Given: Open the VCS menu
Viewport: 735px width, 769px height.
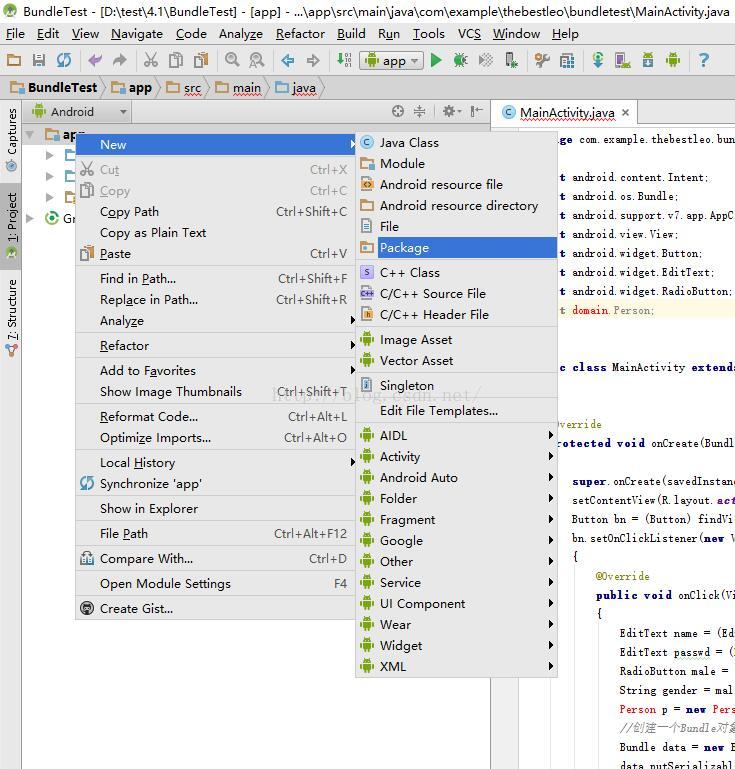Looking at the screenshot, I should tap(469, 34).
